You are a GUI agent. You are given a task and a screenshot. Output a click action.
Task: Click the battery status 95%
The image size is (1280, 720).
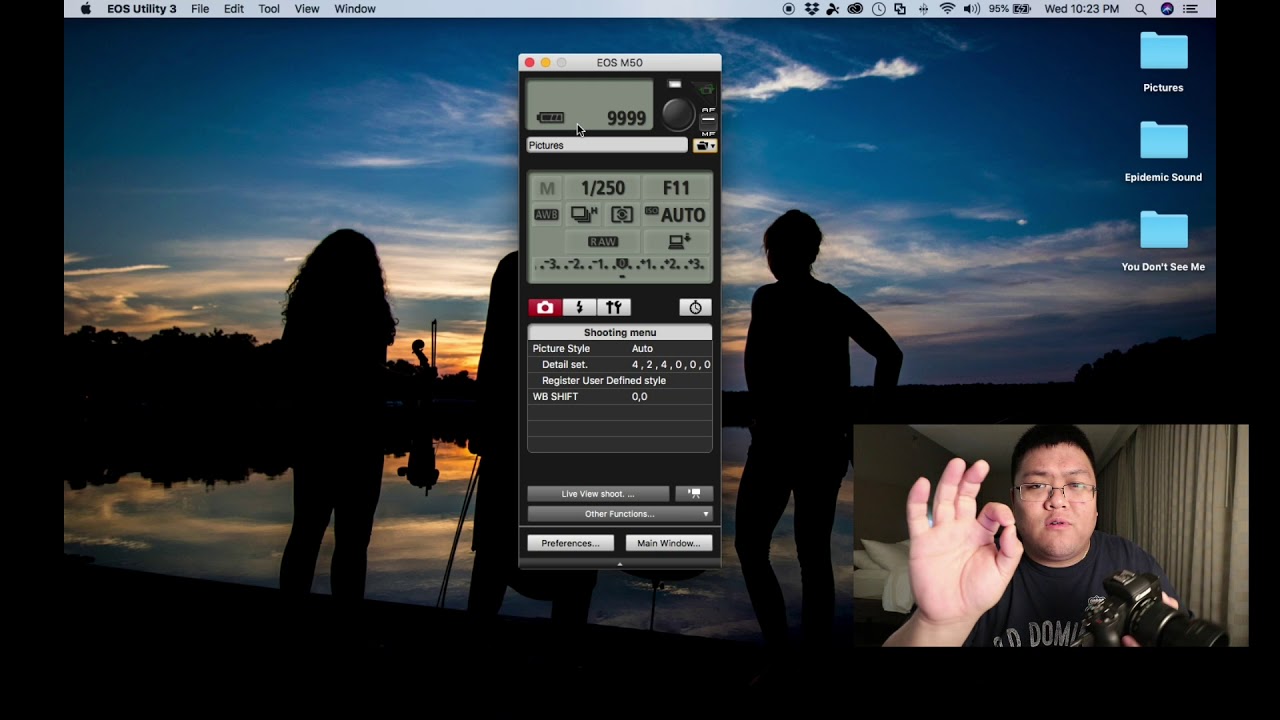[1010, 9]
